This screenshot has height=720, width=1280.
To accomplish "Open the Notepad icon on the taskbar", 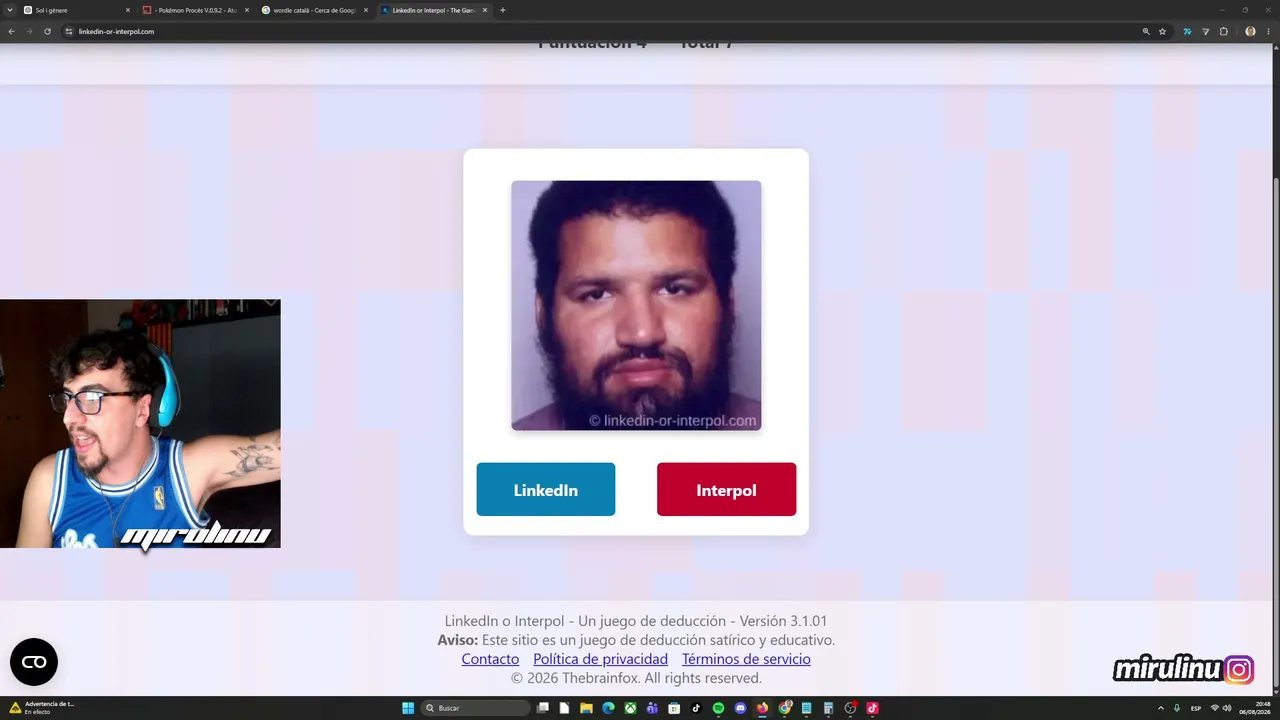I will point(806,708).
